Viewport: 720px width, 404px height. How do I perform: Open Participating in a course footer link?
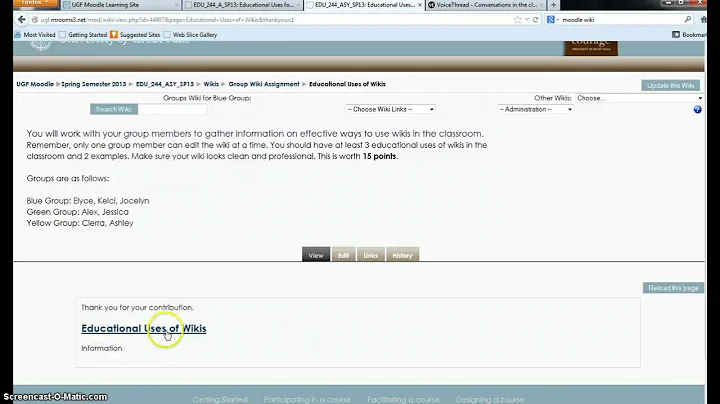pyautogui.click(x=307, y=399)
